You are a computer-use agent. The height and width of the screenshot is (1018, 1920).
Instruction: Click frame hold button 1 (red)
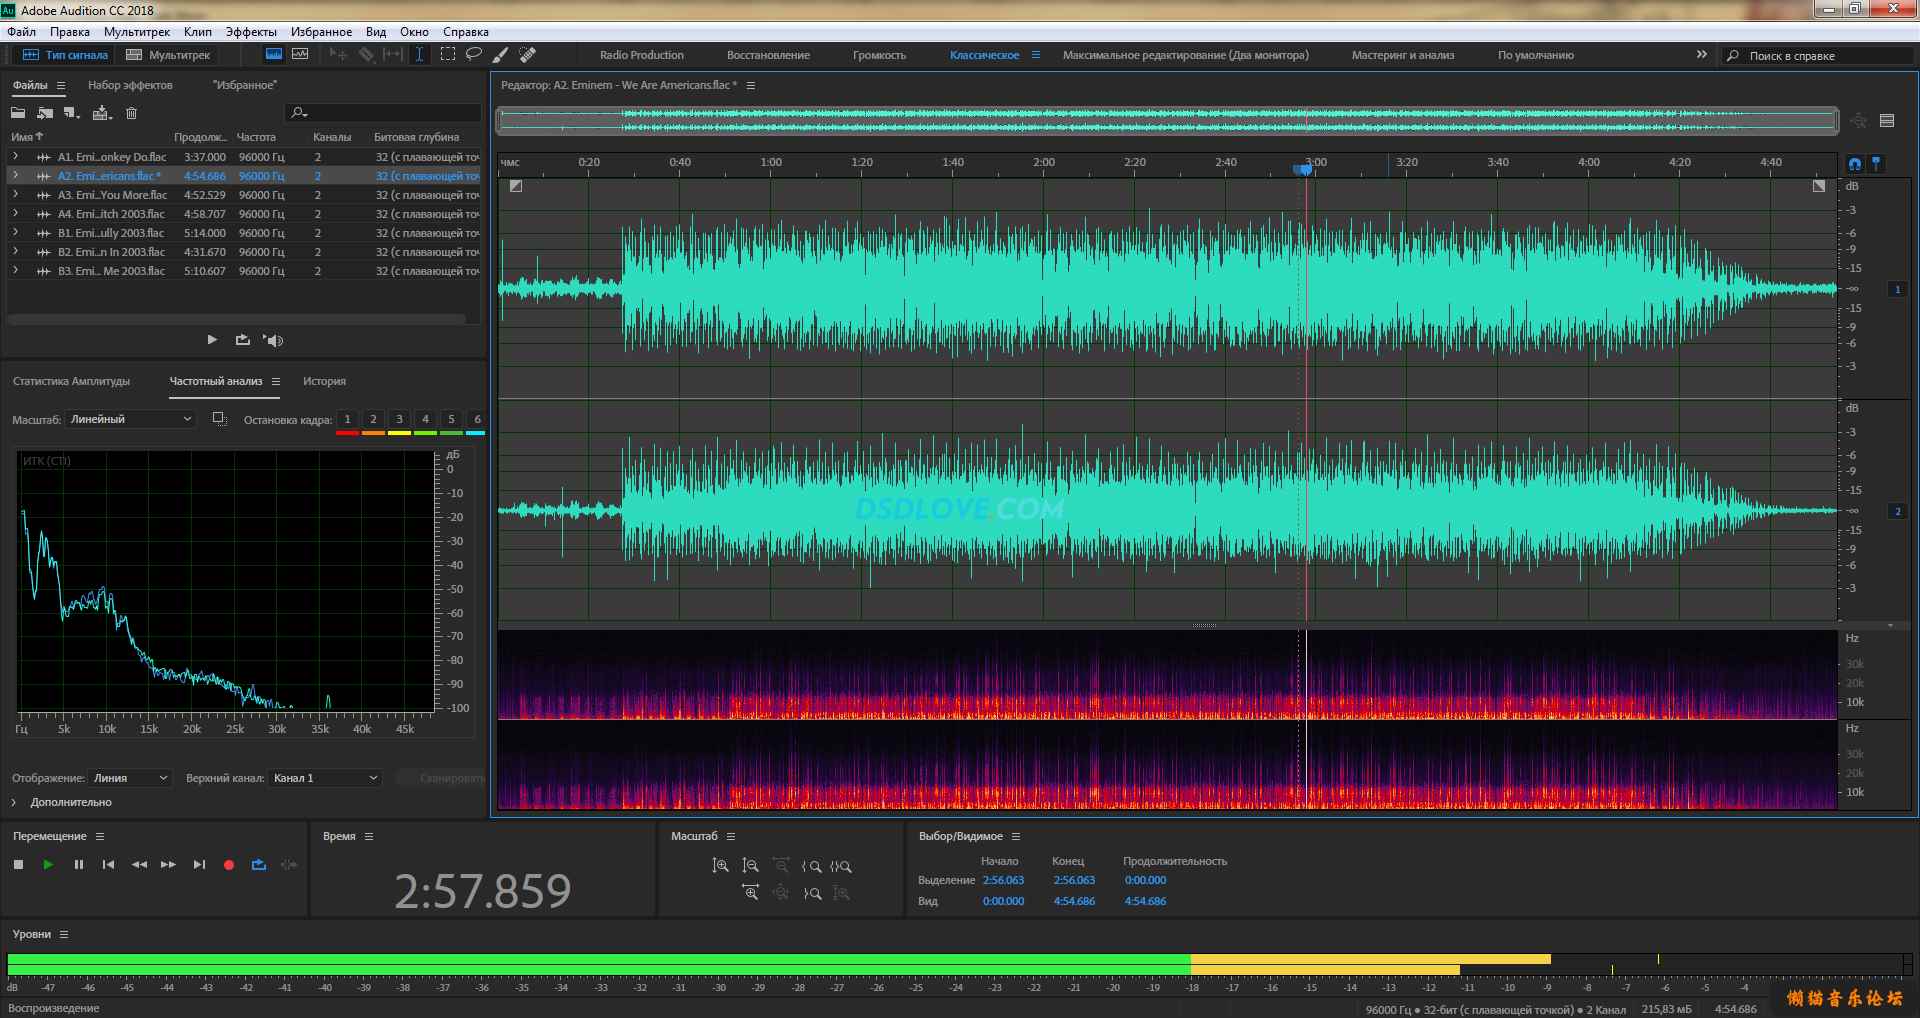(x=347, y=420)
